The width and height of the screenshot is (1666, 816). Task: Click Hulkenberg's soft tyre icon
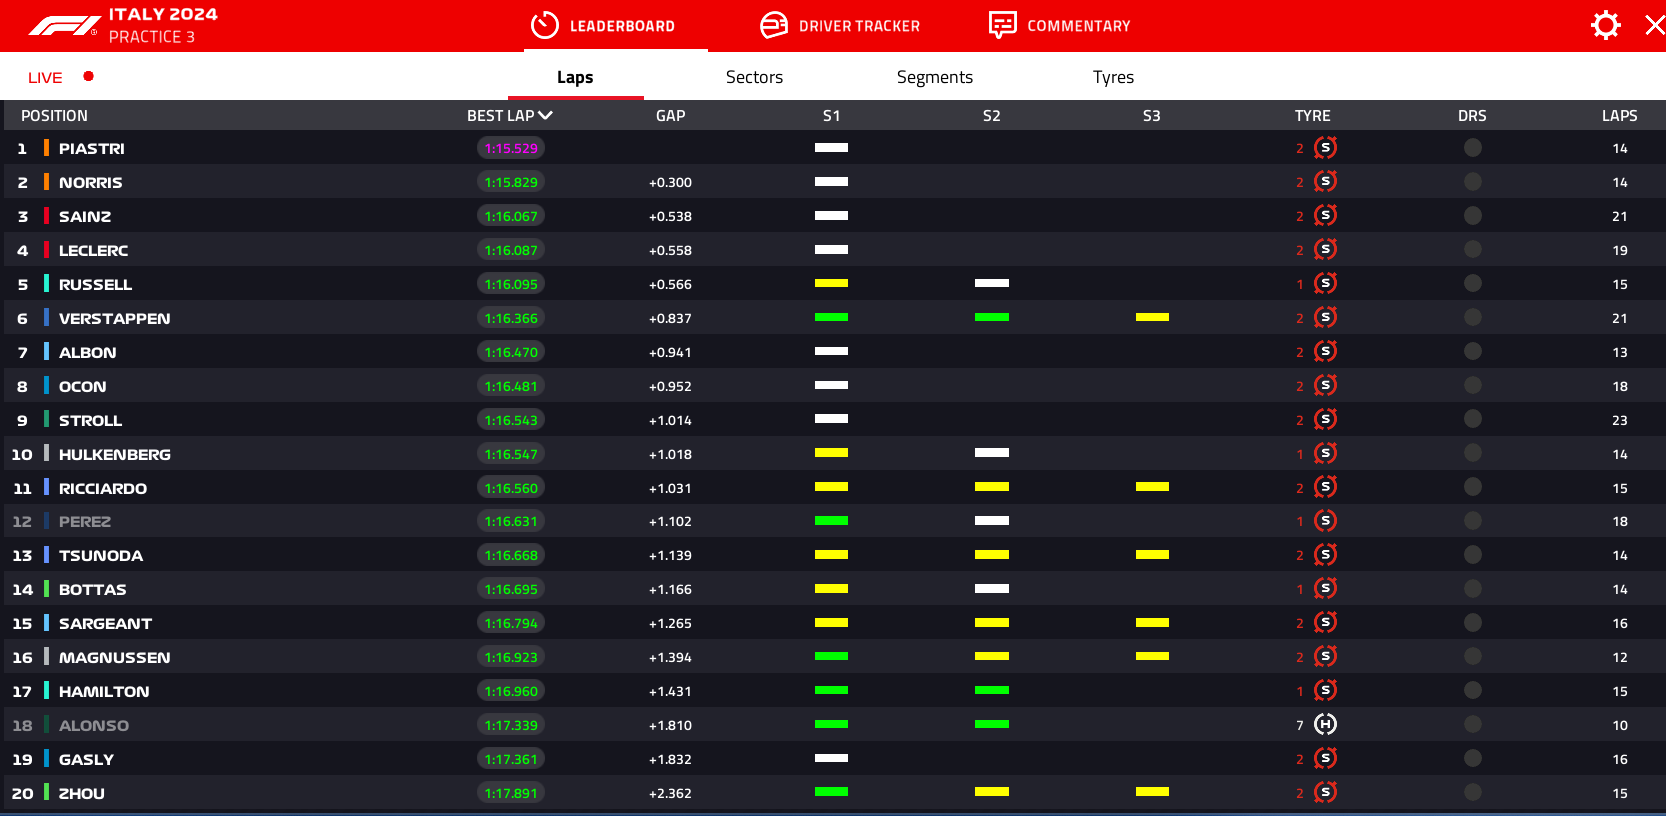(x=1325, y=454)
